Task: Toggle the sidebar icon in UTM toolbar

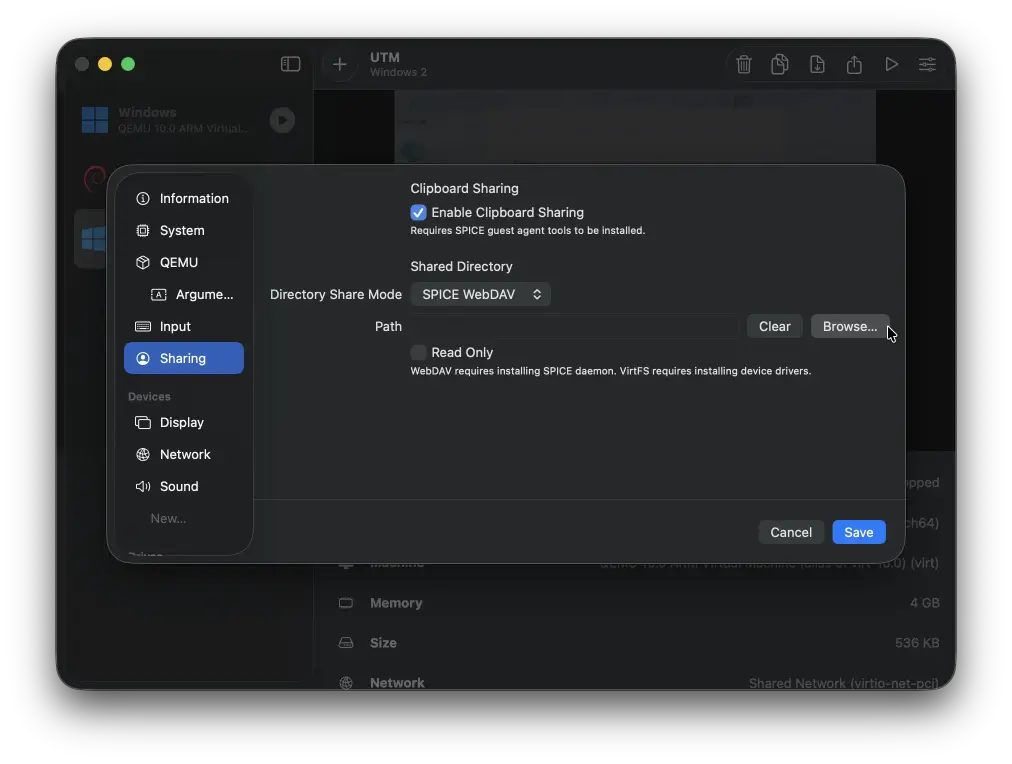Action: pyautogui.click(x=290, y=64)
